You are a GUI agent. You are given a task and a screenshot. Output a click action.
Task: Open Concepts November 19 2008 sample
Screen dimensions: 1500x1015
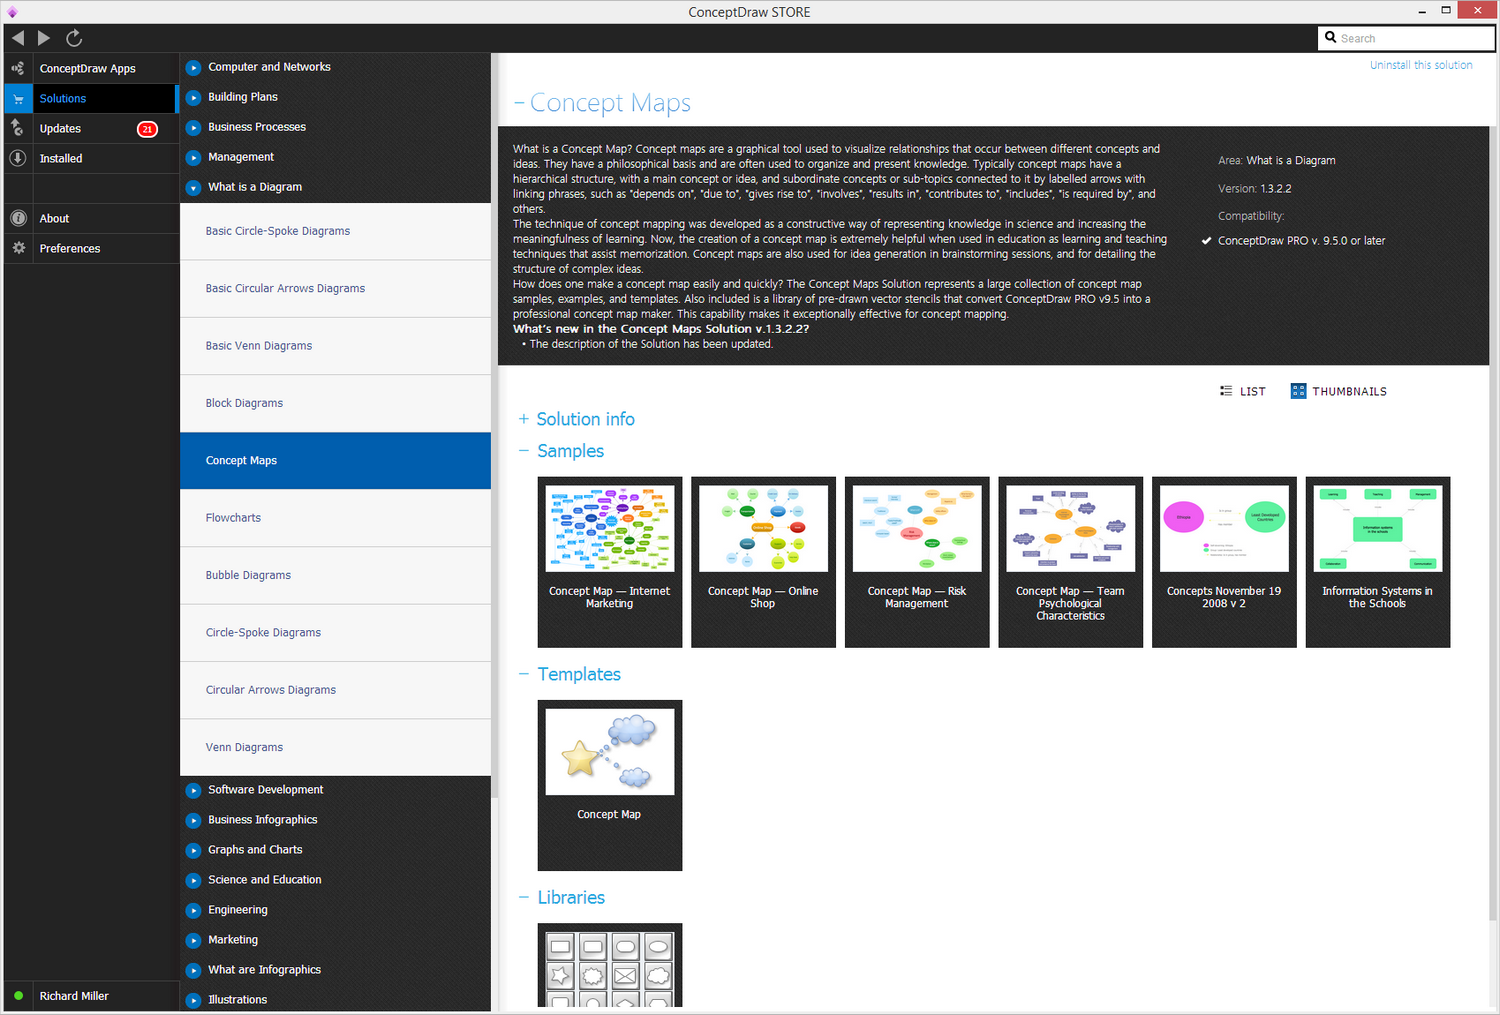coord(1224,562)
